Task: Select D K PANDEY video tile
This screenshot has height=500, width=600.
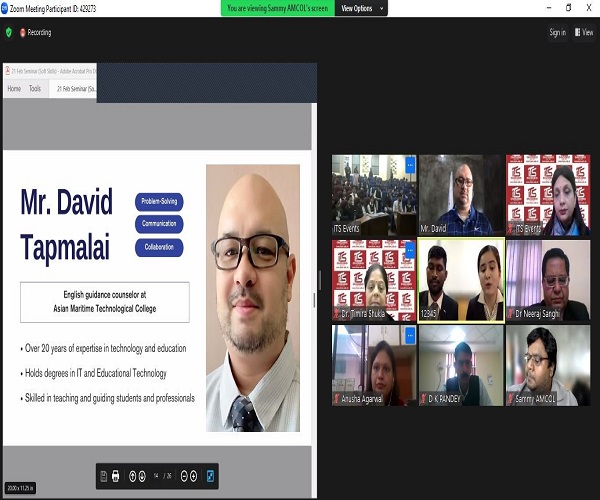Action: coord(461,365)
